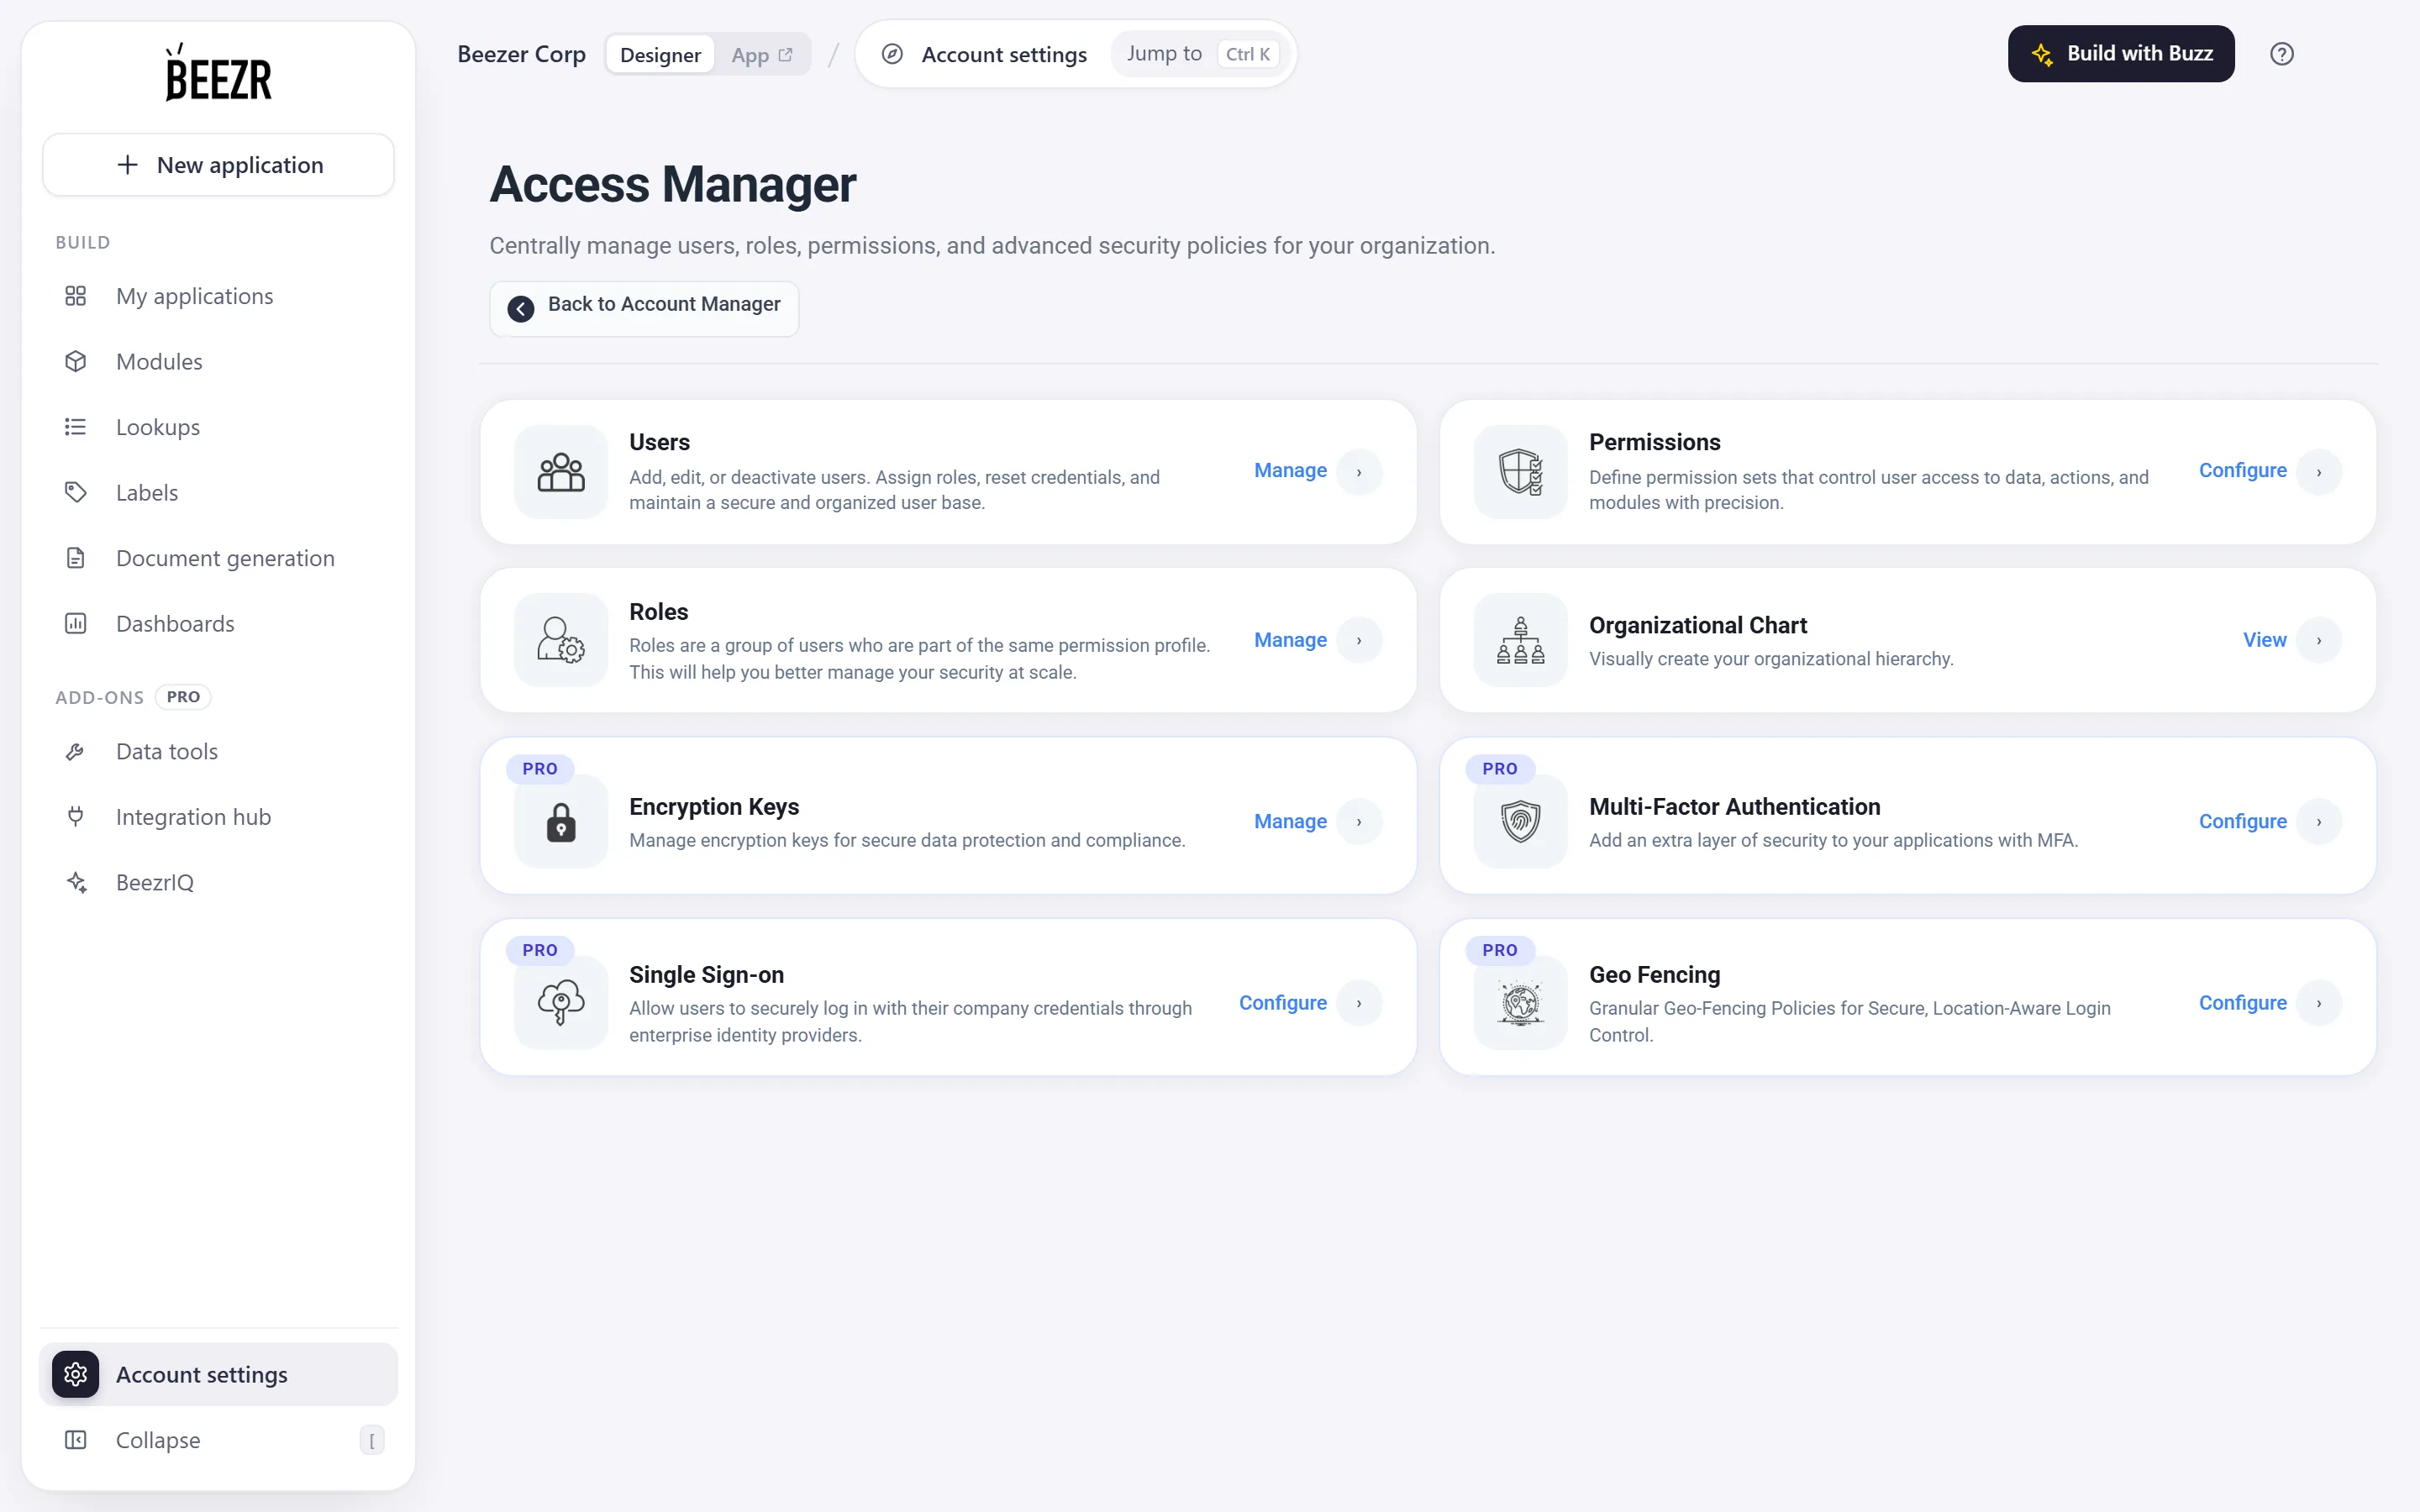The width and height of the screenshot is (2420, 1512).
Task: Open Dashboards in sidebar
Action: (x=218, y=624)
